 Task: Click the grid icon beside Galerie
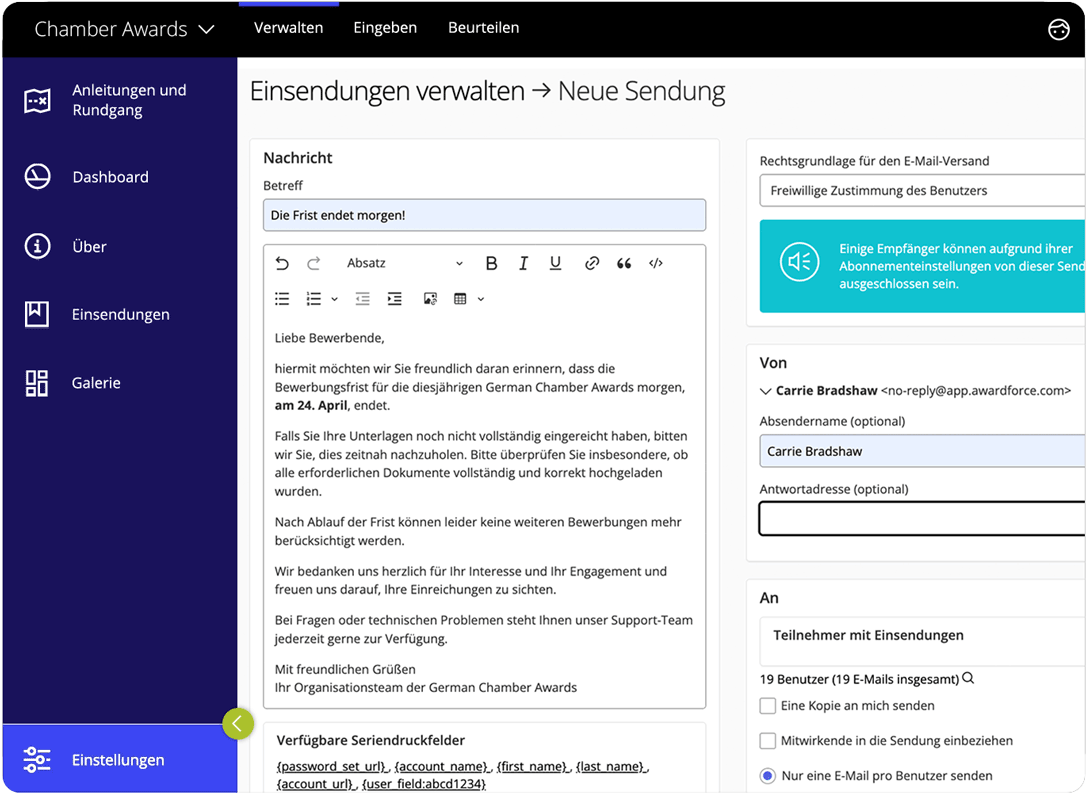[x=37, y=383]
